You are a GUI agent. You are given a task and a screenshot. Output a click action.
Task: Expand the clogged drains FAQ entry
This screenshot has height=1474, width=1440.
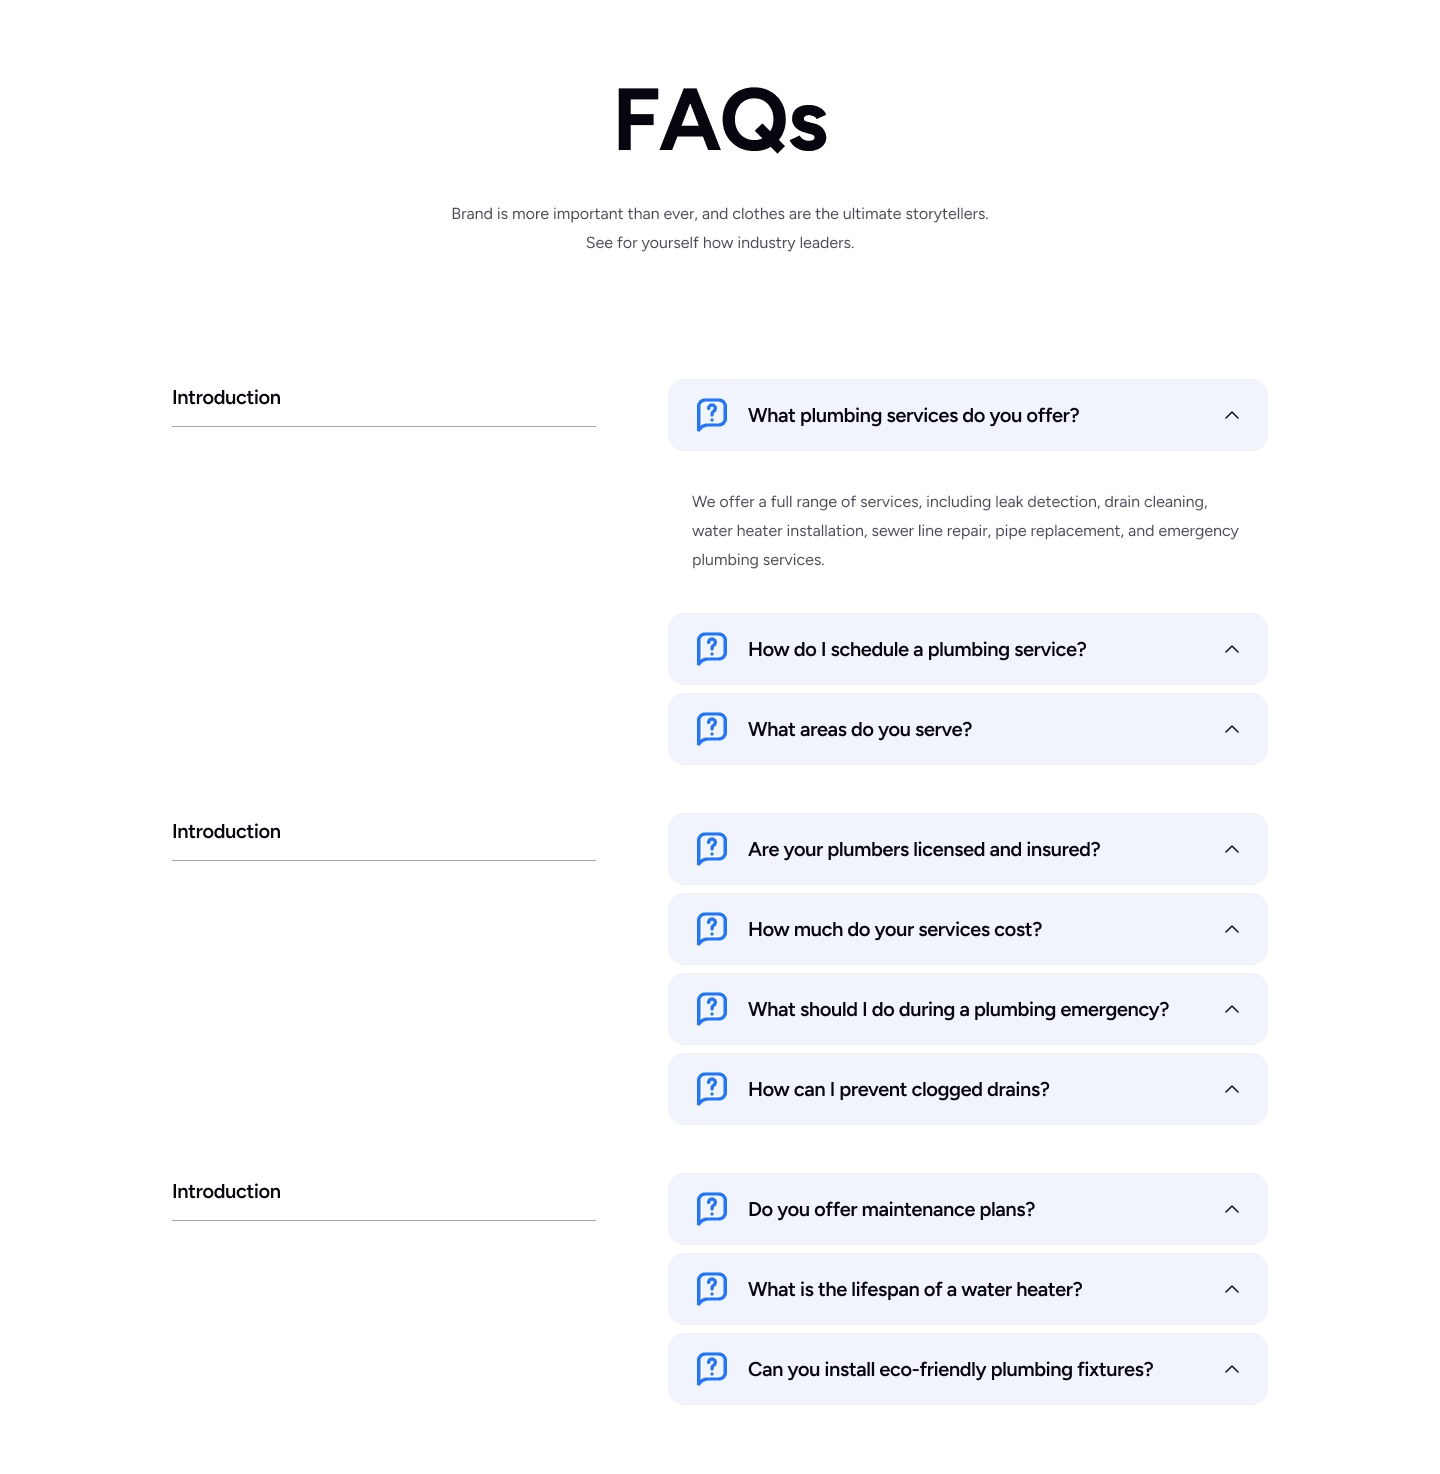pyautogui.click(x=1231, y=1088)
